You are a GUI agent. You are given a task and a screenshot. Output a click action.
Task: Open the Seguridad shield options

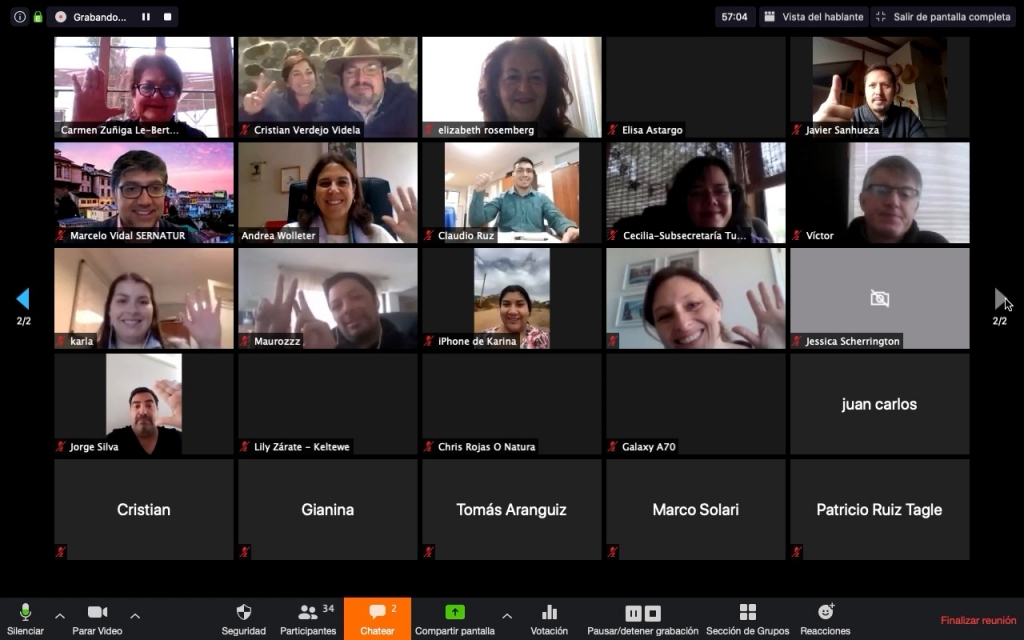(243, 613)
